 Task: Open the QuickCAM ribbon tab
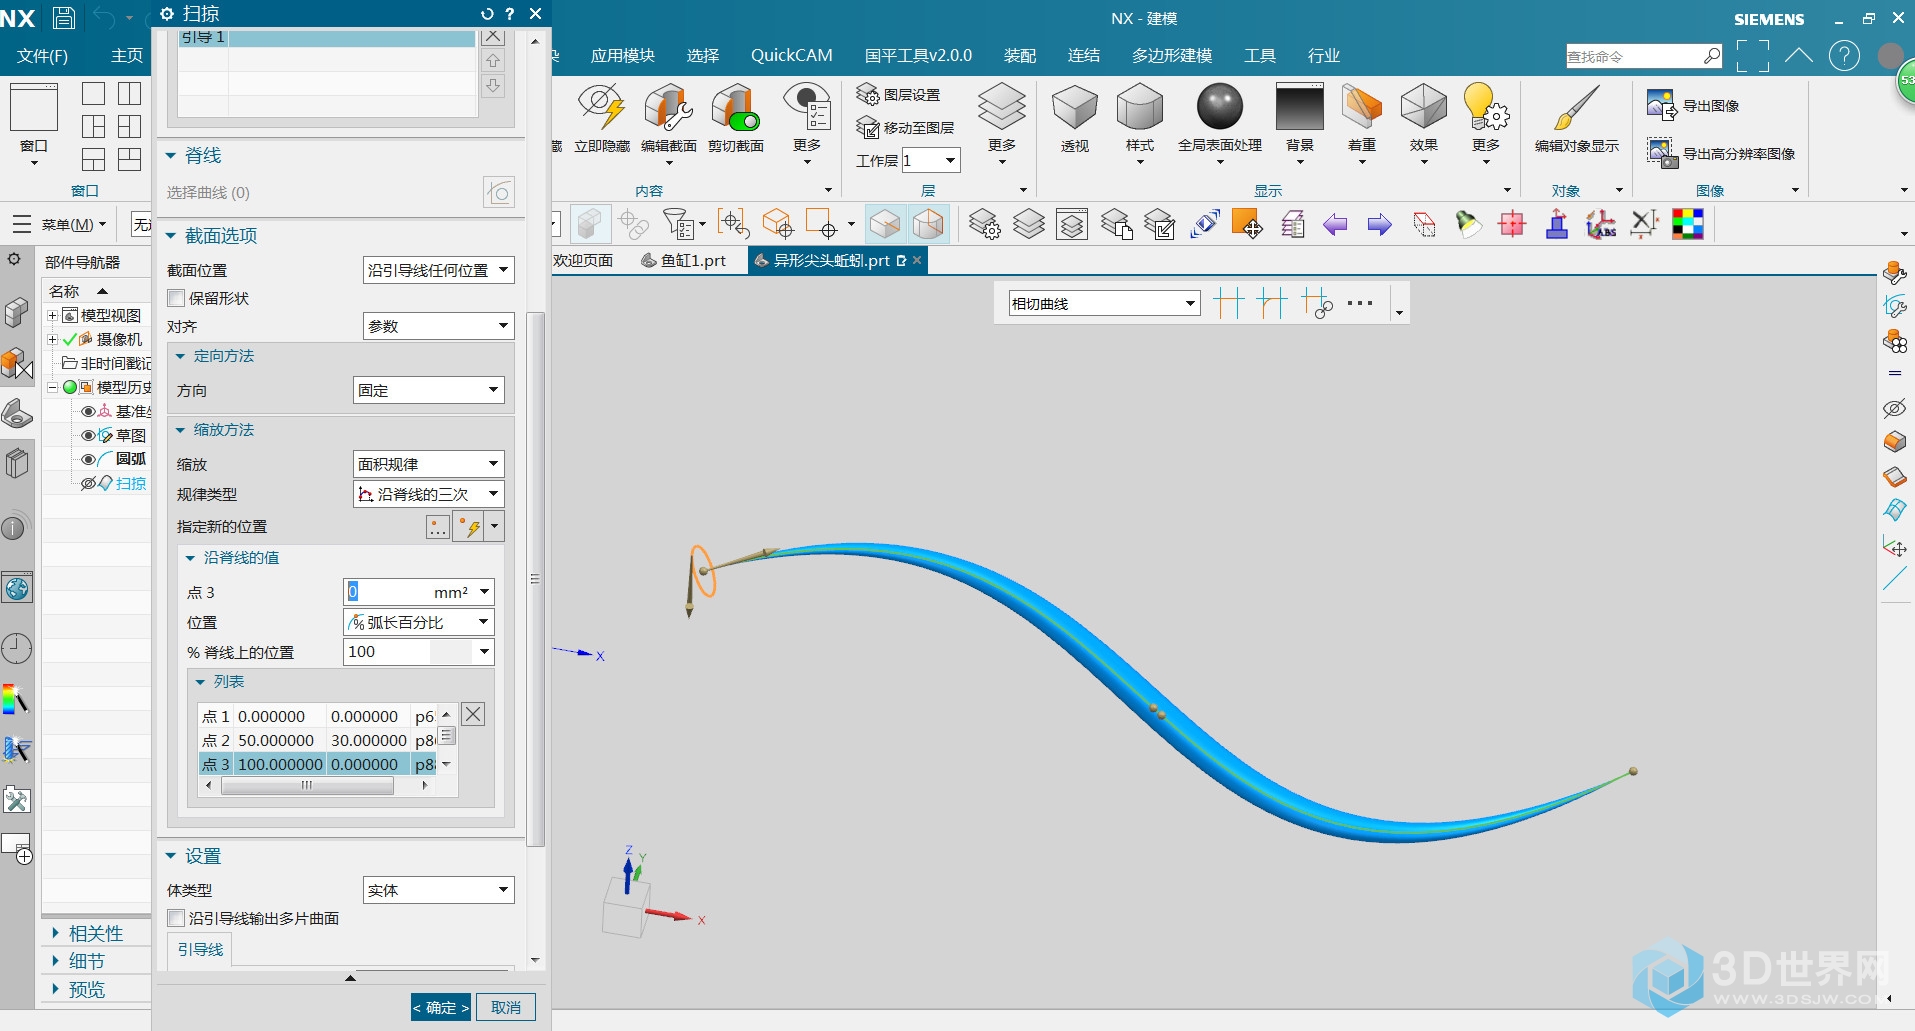pyautogui.click(x=791, y=56)
